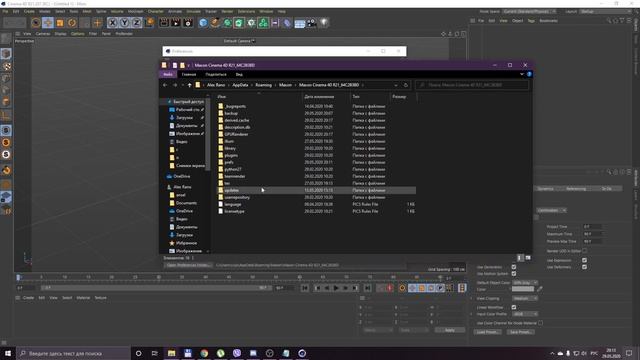The width and height of the screenshot is (640, 360).
Task: Click Apply in coordinate manager
Action: point(449,330)
